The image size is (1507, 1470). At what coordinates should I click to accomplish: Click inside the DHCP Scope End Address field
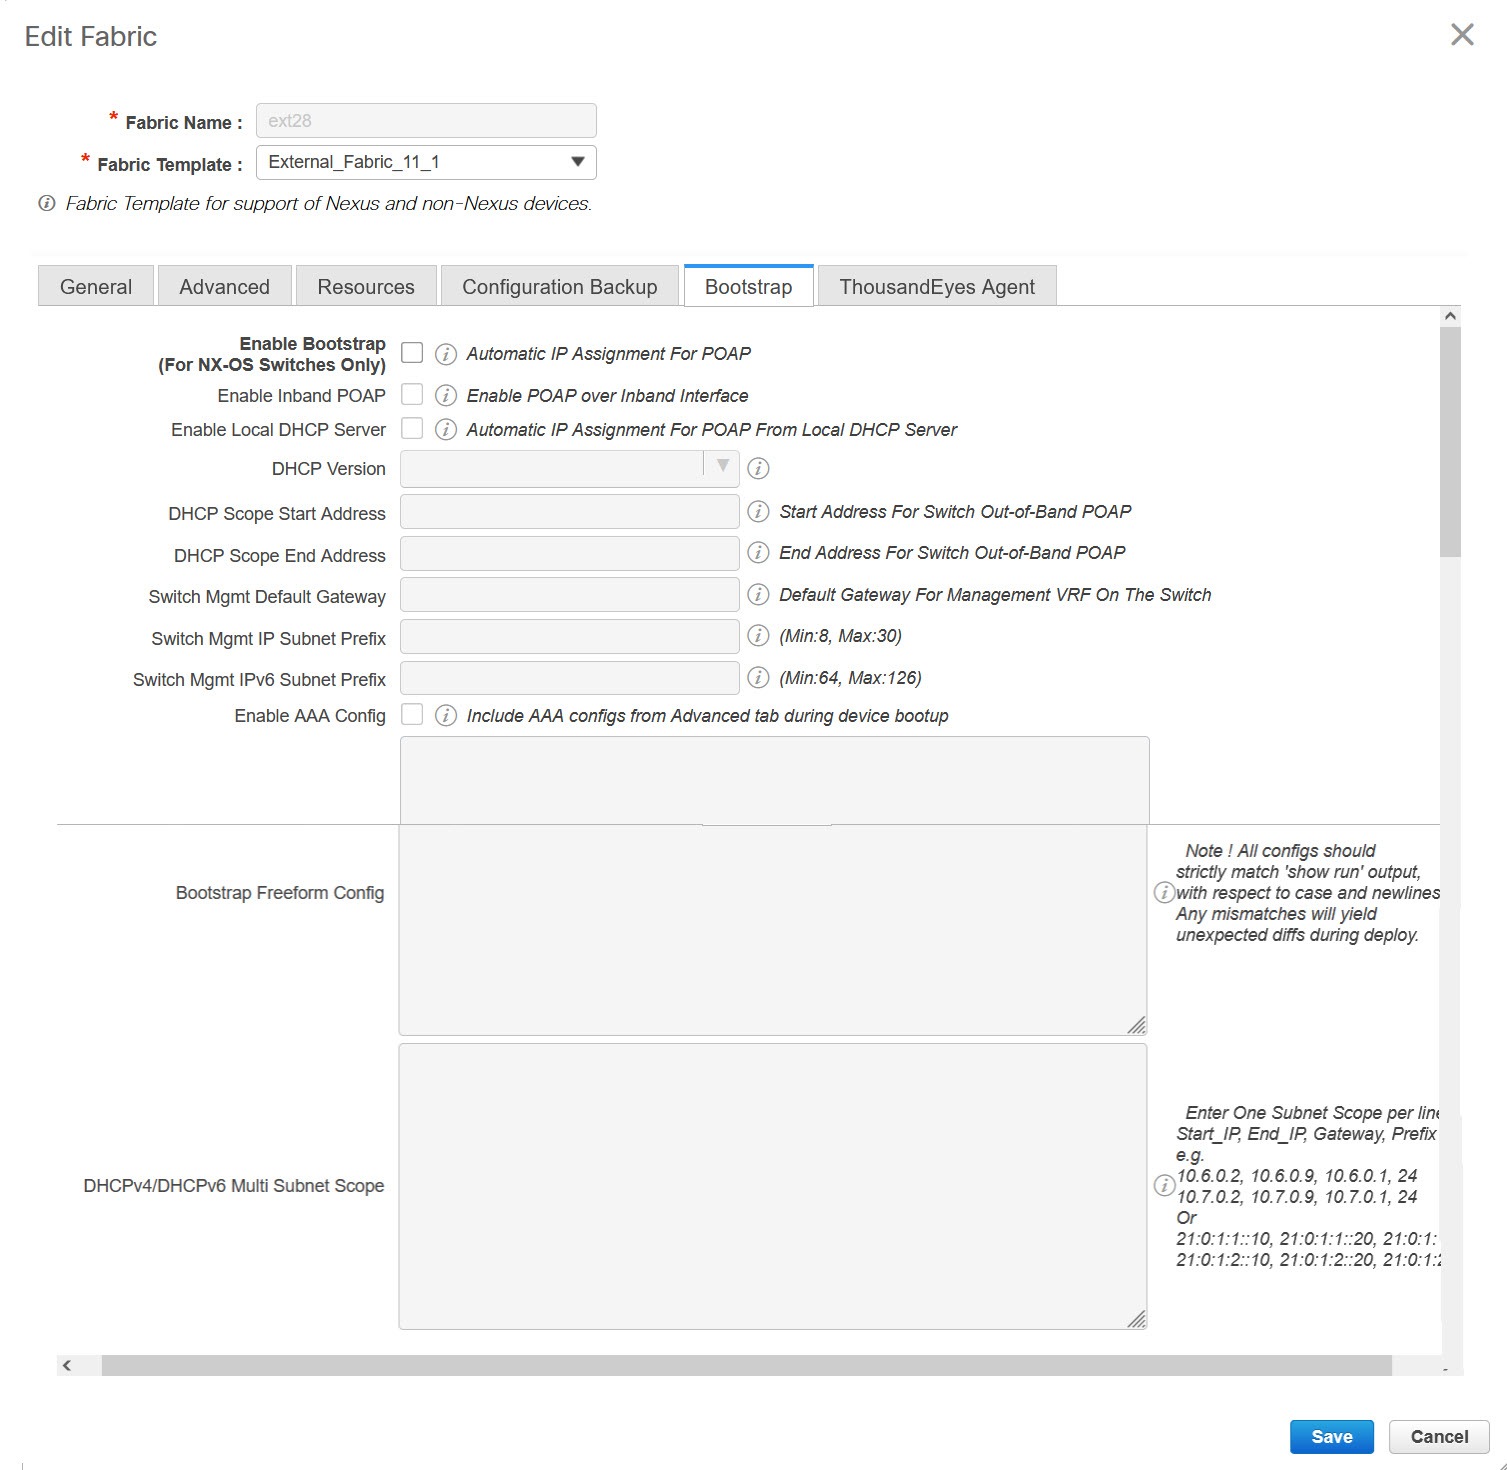click(x=568, y=553)
